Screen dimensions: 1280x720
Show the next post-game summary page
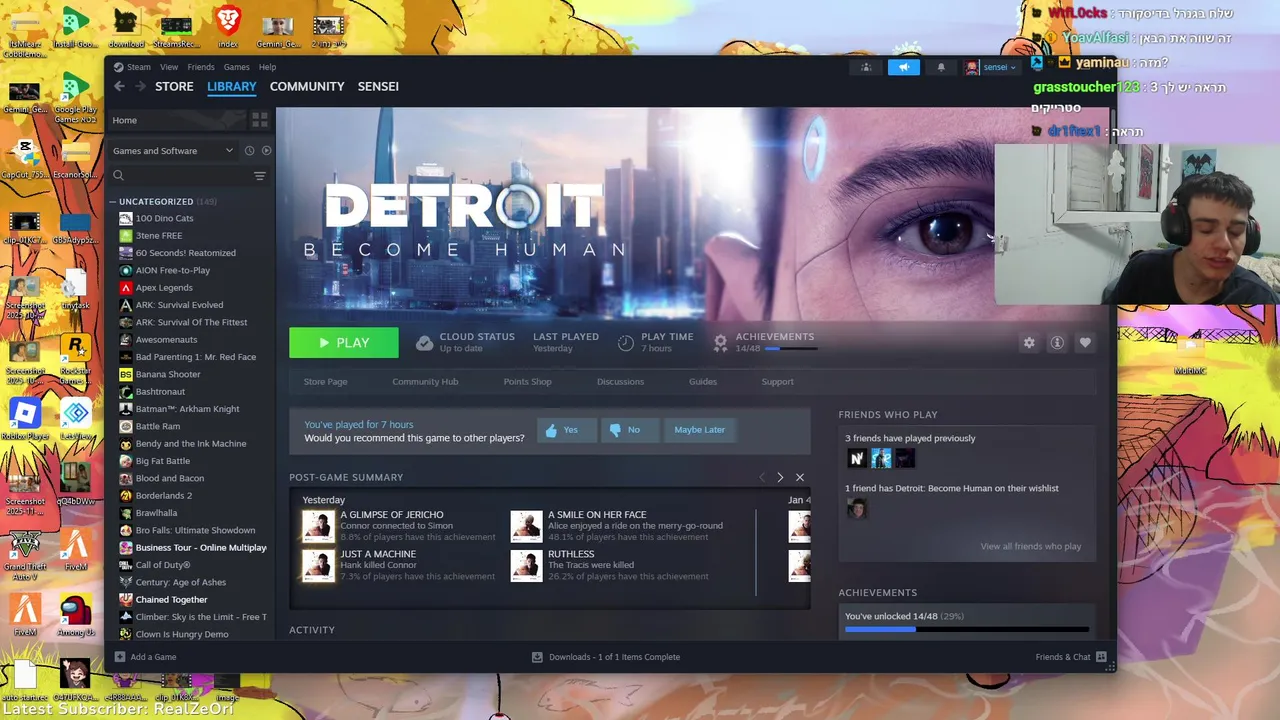780,478
